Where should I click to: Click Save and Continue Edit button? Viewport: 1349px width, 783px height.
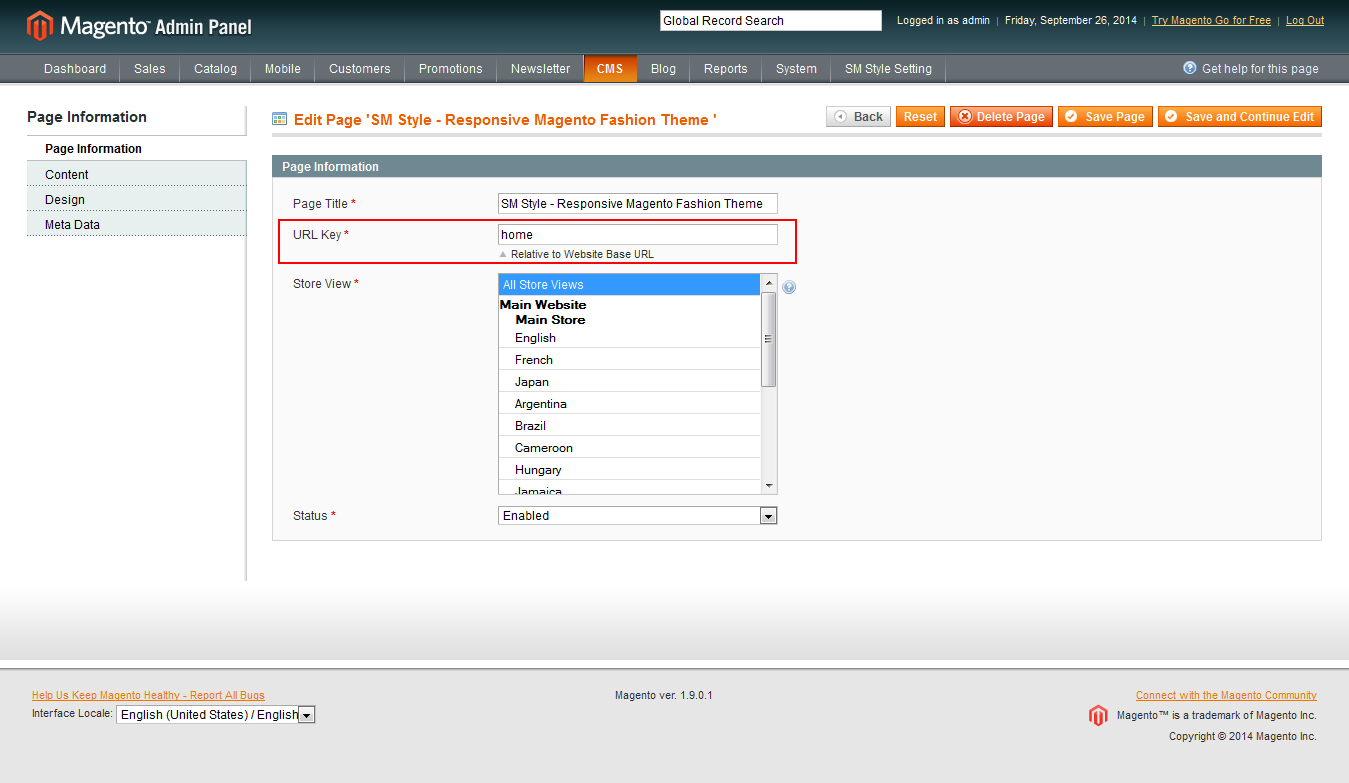tap(1240, 117)
